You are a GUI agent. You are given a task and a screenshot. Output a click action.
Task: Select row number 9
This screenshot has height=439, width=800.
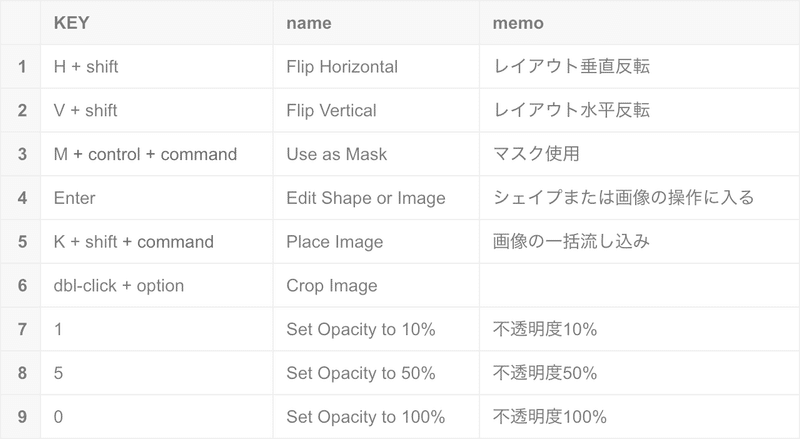pyautogui.click(x=20, y=417)
